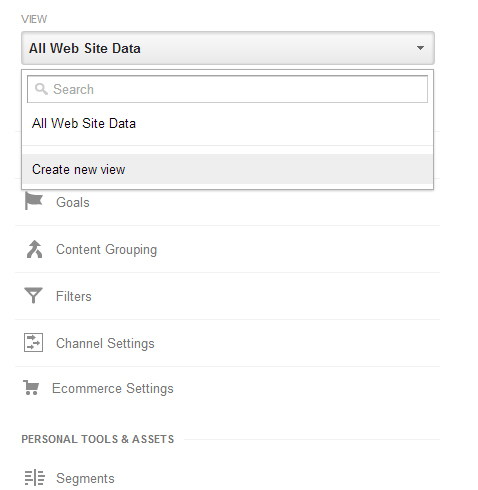Focus the view Search field

click(227, 89)
